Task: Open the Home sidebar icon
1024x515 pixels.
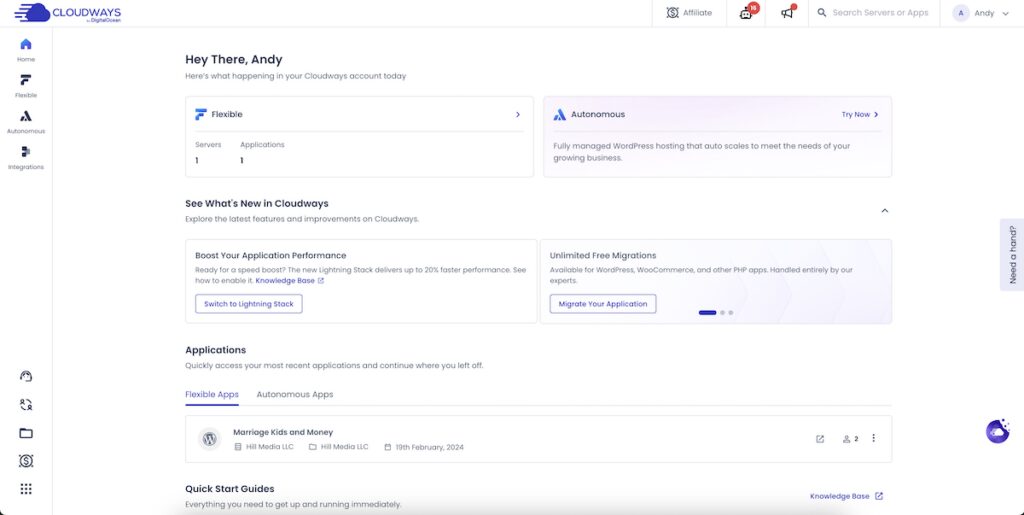Action: (25, 50)
